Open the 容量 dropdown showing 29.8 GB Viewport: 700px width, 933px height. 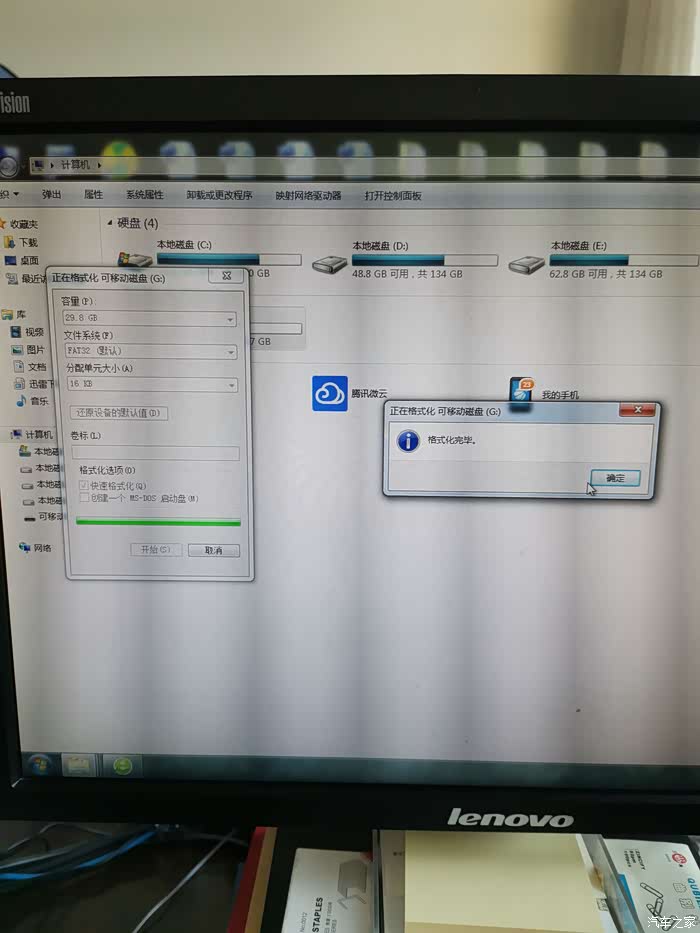click(x=149, y=318)
